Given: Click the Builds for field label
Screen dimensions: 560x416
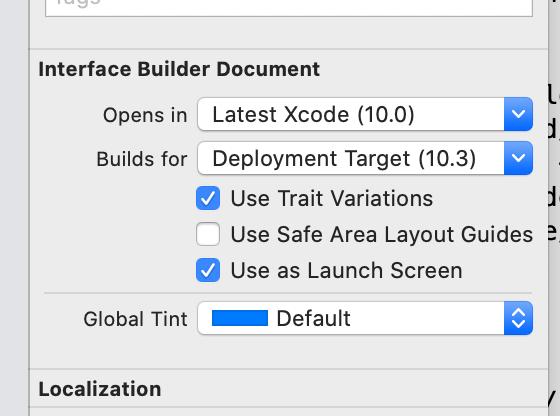Looking at the screenshot, I should click(x=142, y=159).
